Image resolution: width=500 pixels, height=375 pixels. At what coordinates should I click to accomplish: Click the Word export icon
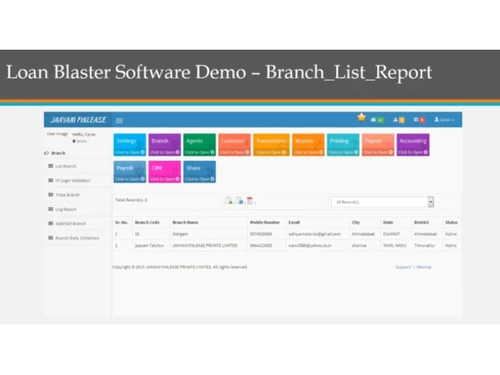(x=239, y=201)
